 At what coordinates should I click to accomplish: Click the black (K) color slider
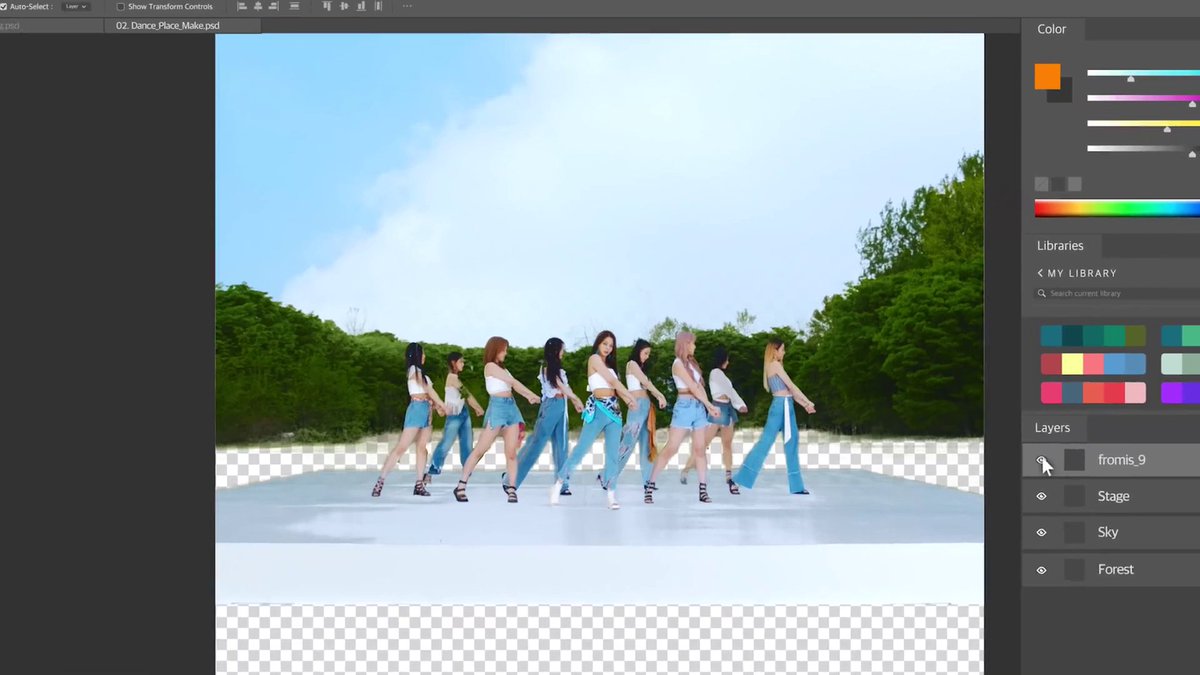(1143, 149)
